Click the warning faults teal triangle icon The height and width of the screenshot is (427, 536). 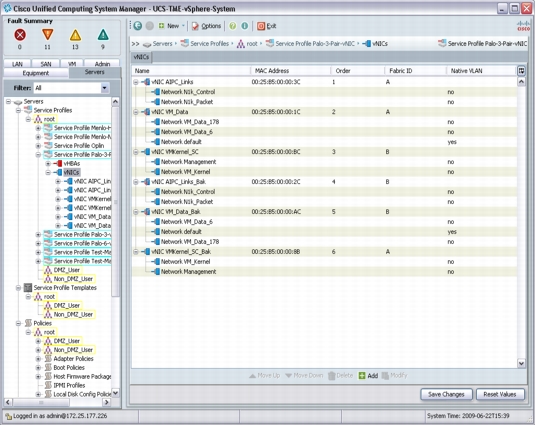tap(103, 35)
